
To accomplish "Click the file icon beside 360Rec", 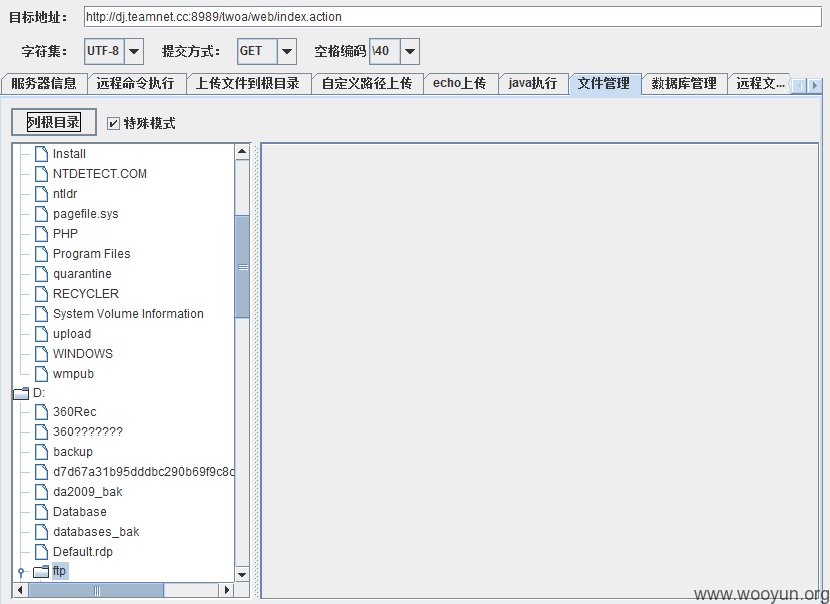I will click(41, 412).
